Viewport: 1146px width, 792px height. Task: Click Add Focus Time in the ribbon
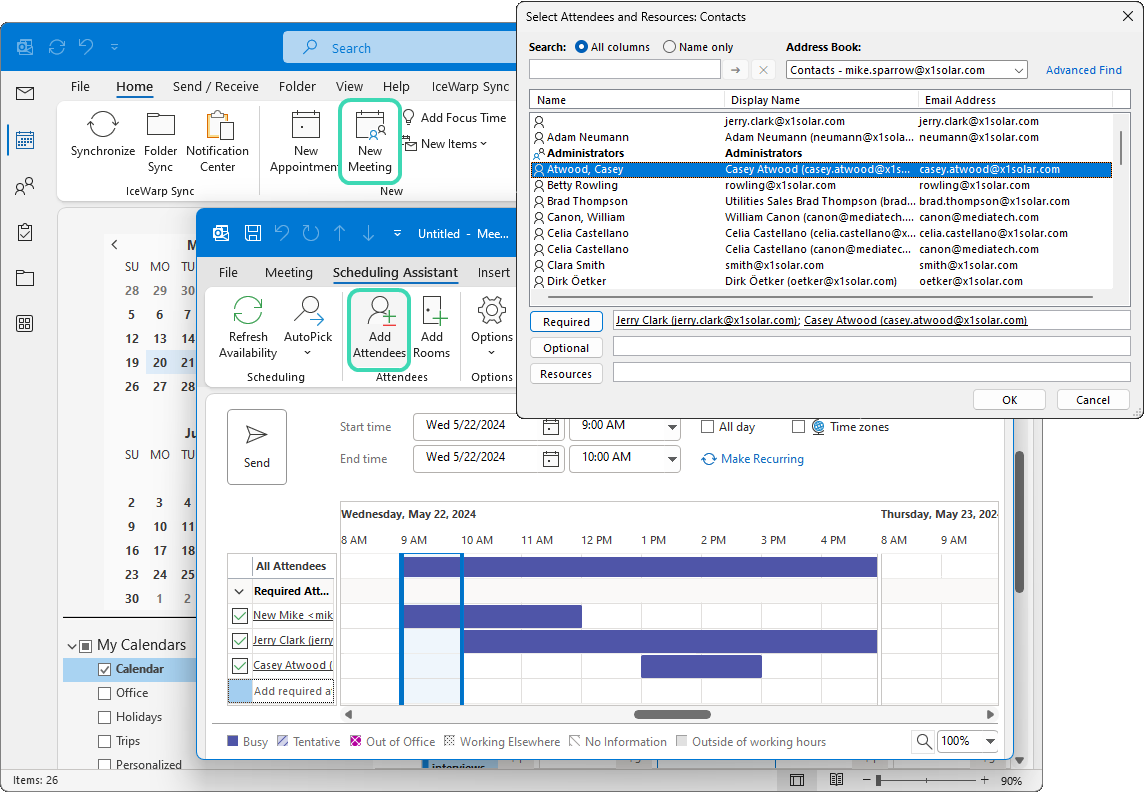pos(455,118)
